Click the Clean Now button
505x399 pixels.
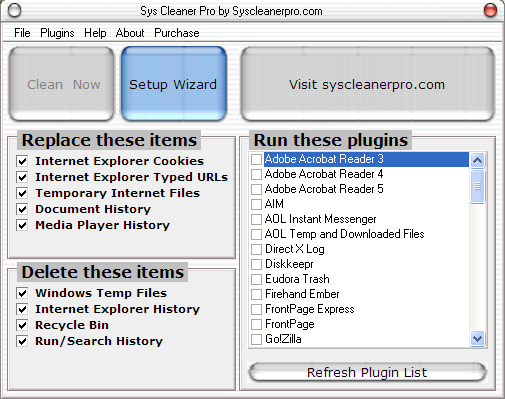[x=62, y=84]
